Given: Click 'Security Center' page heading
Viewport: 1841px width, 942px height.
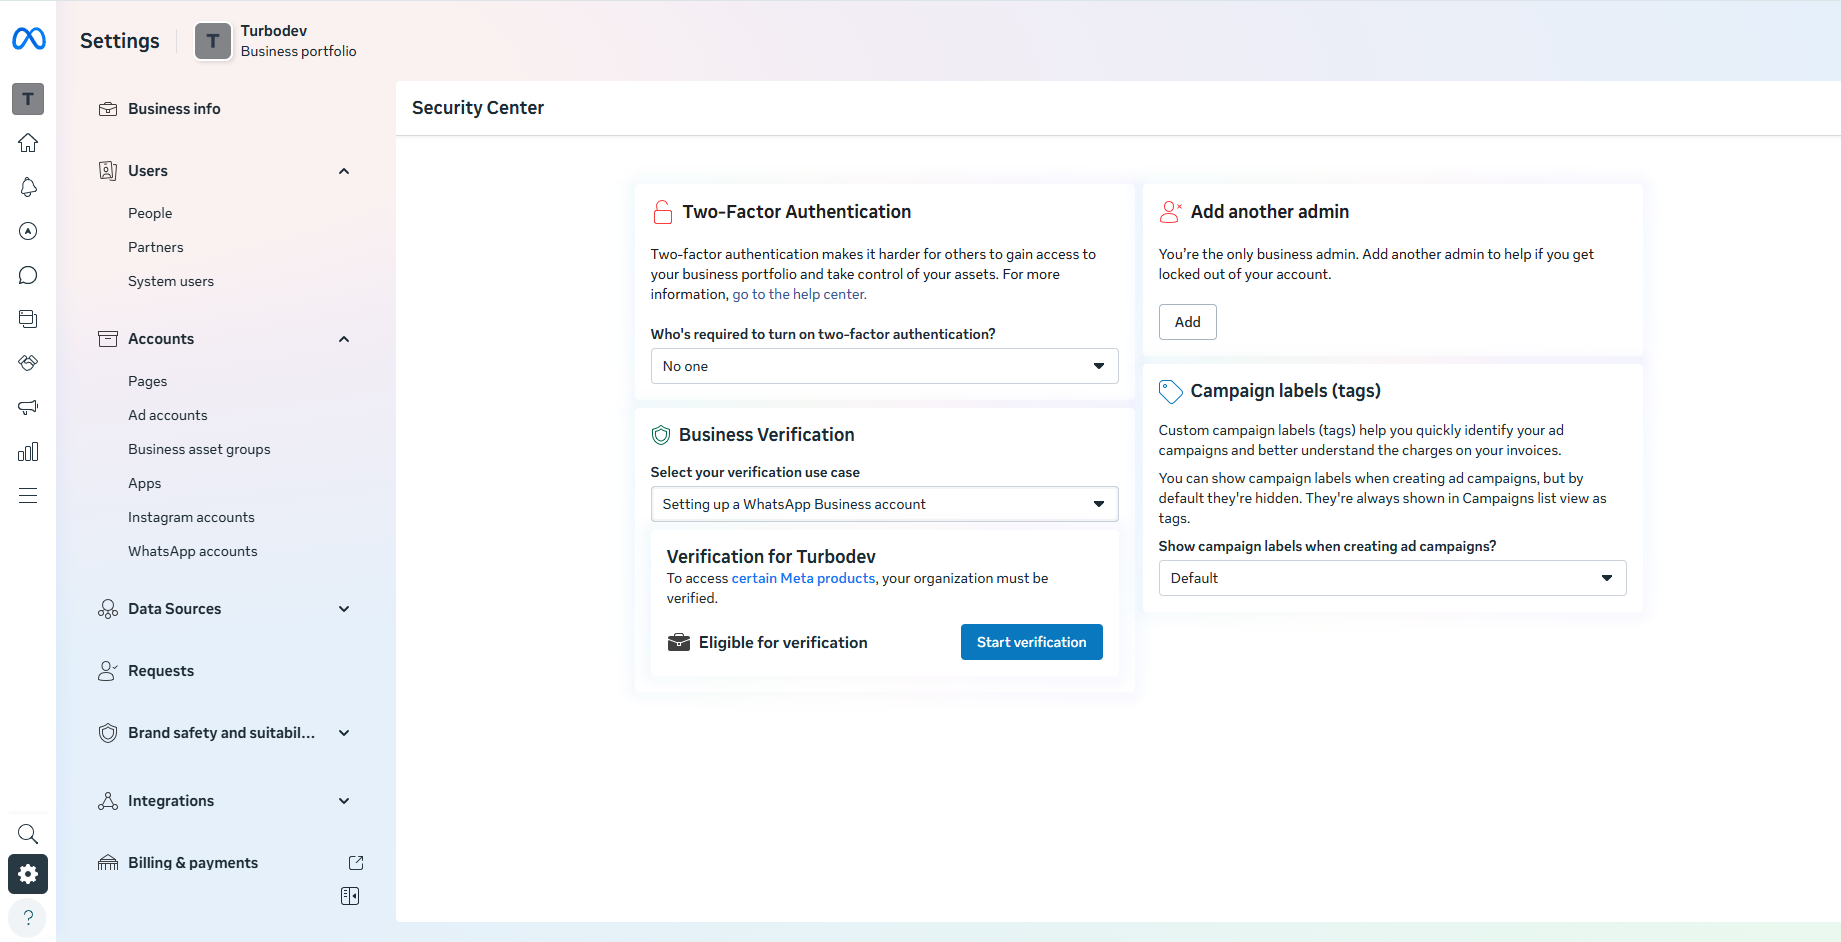Looking at the screenshot, I should click(x=478, y=108).
